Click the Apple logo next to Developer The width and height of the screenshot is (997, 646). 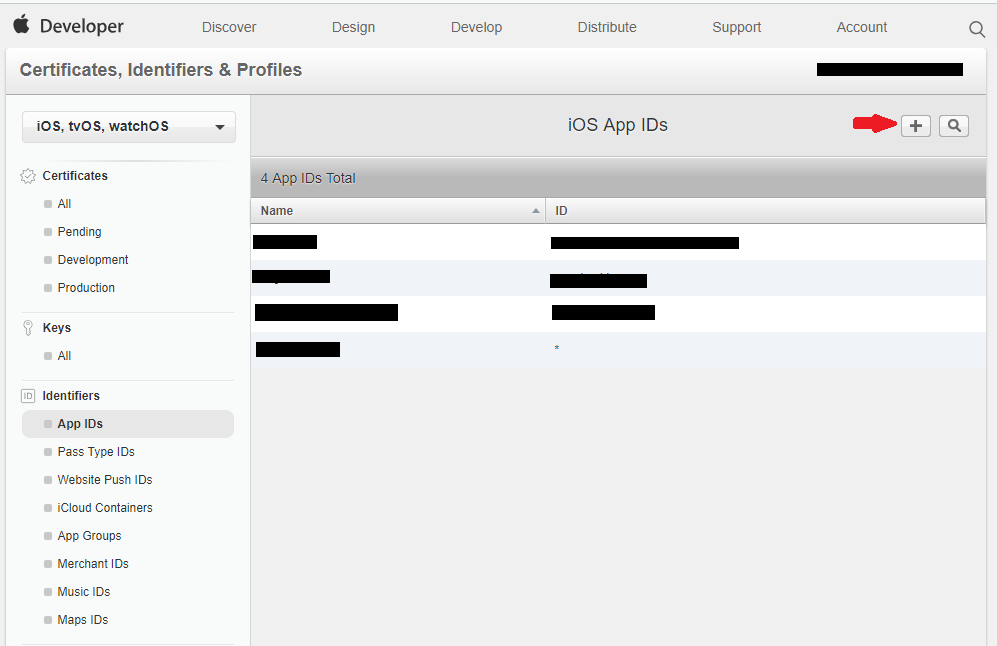pos(22,25)
